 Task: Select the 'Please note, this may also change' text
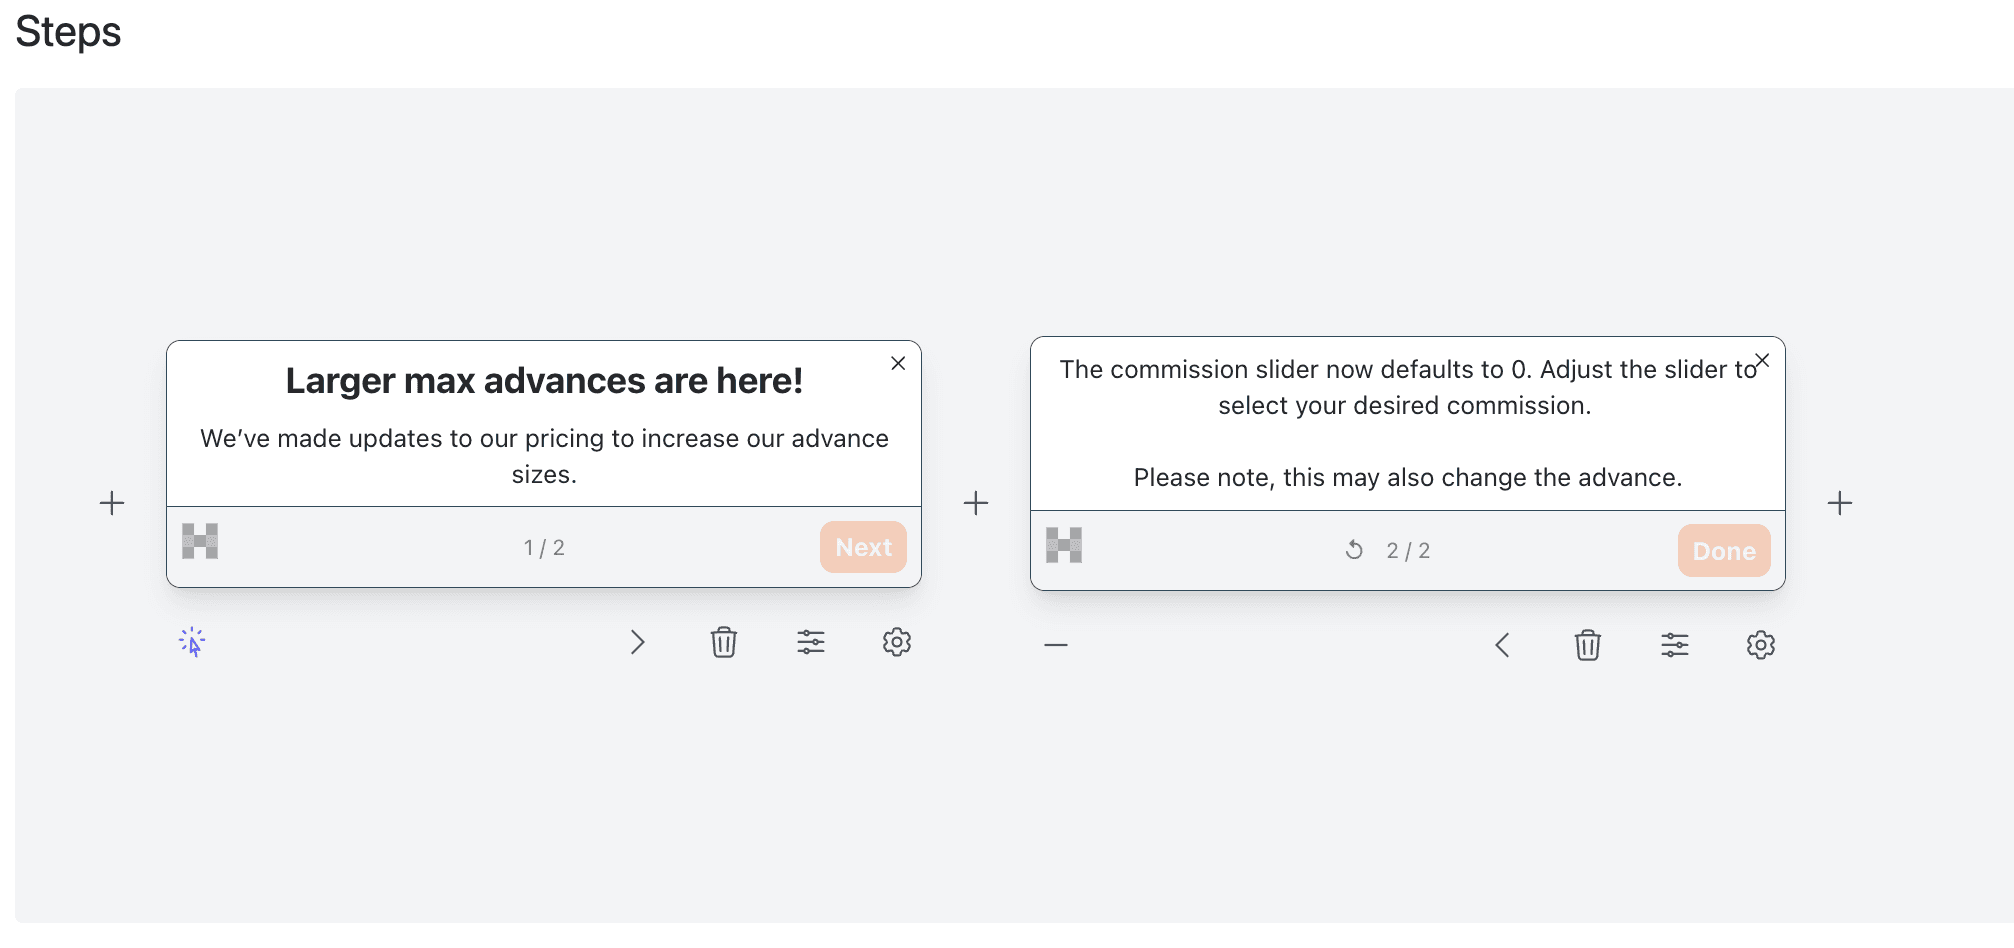1408,477
